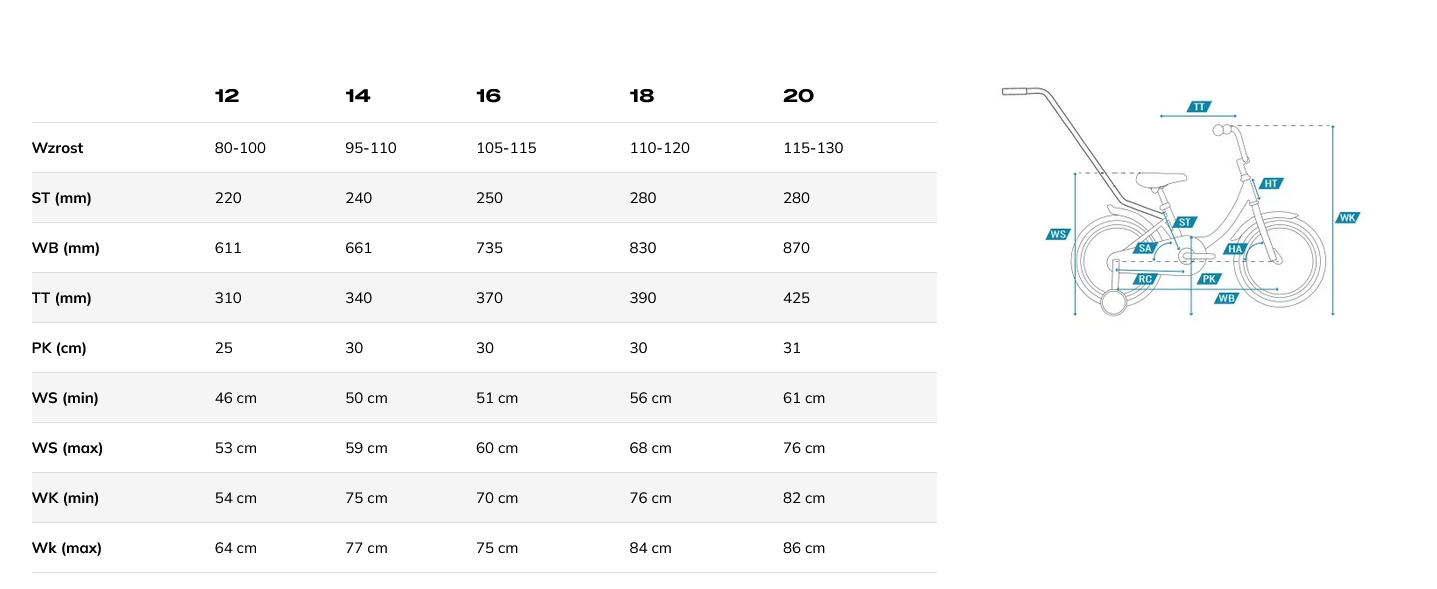Select the WS (max) row label
The width and height of the screenshot is (1437, 589).
click(x=67, y=448)
